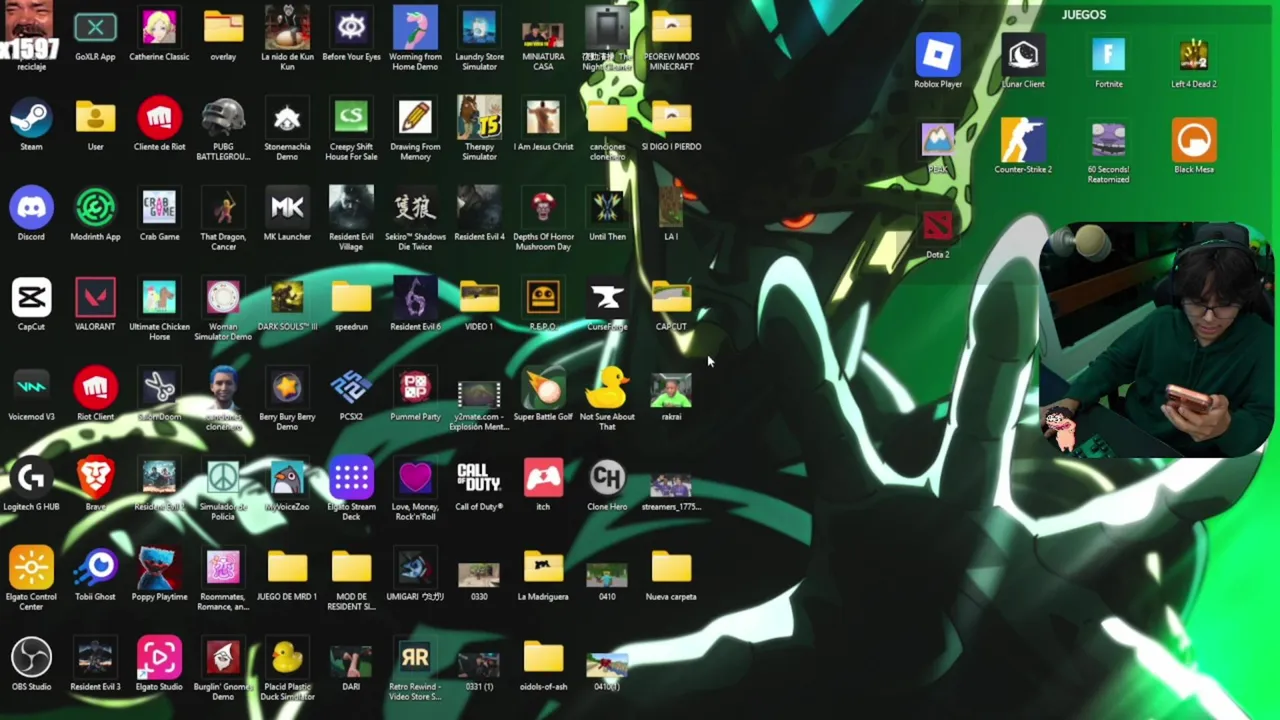Viewport: 1280px width, 720px height.
Task: Open Nueva carpeta folder
Action: [x=671, y=568]
